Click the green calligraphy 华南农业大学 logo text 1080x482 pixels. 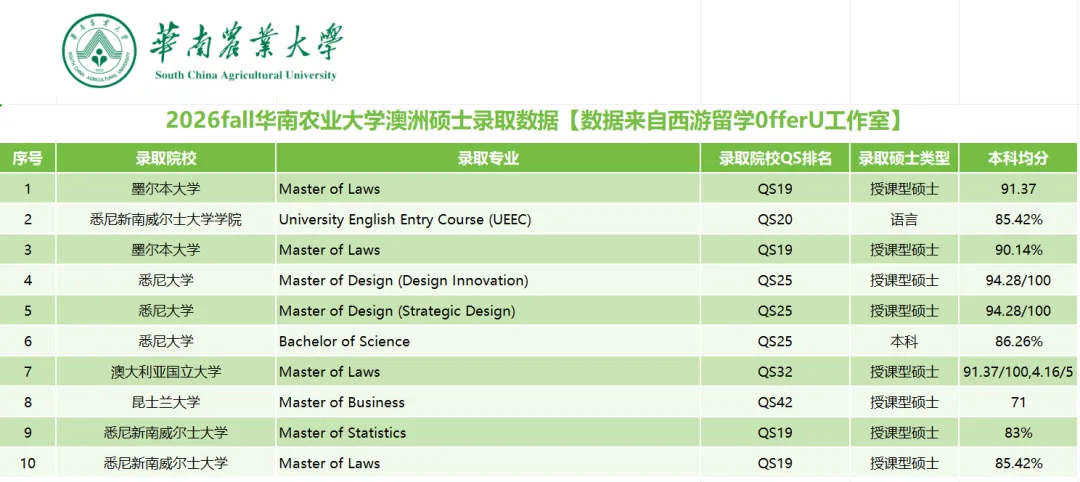click(x=247, y=43)
